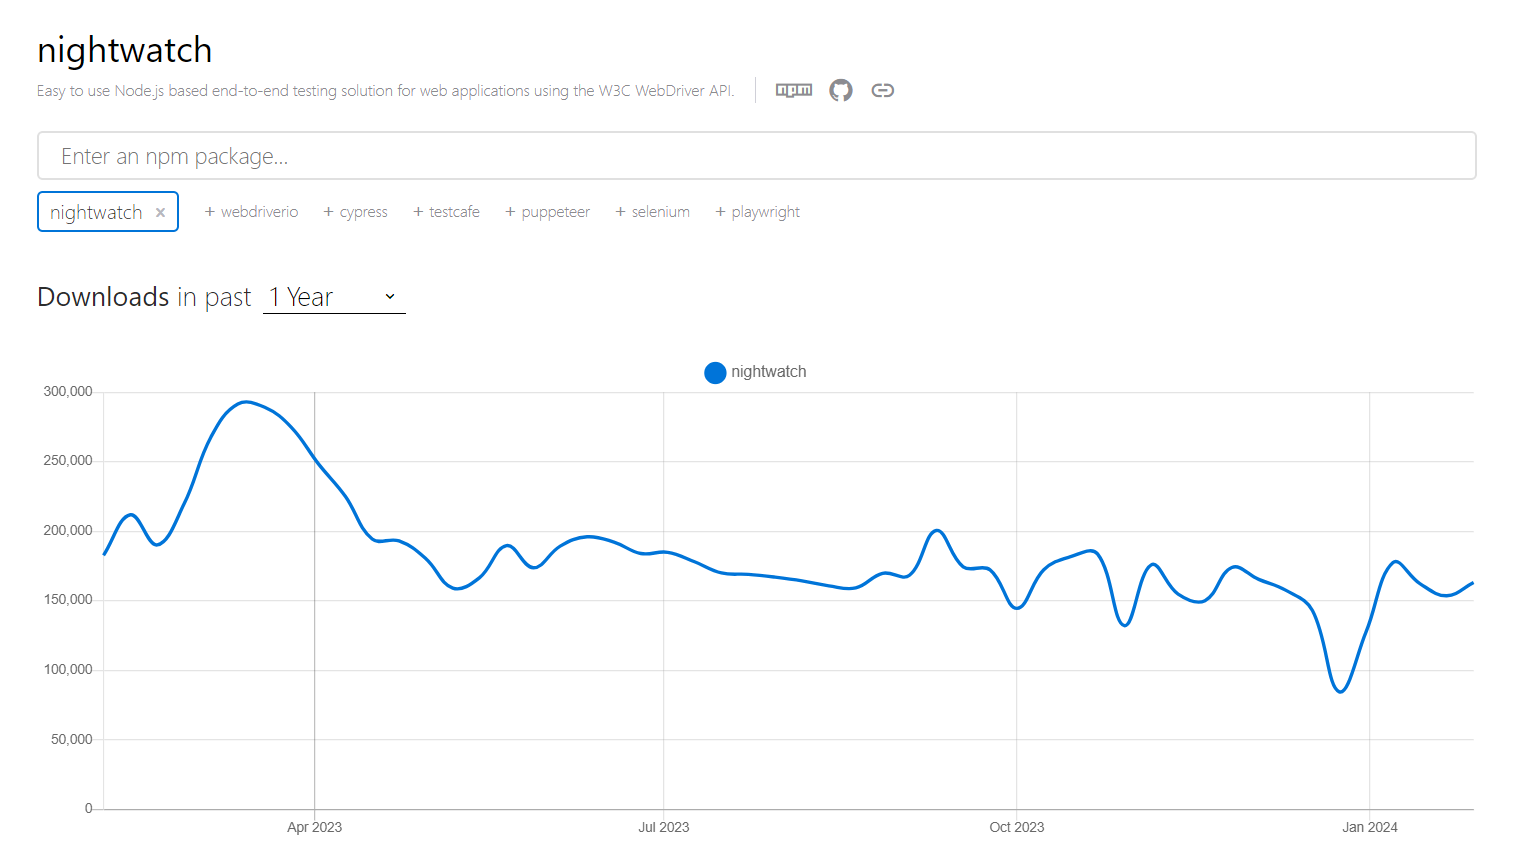1520x867 pixels.
Task: Click the blue nightwatch legend dot
Action: (715, 372)
